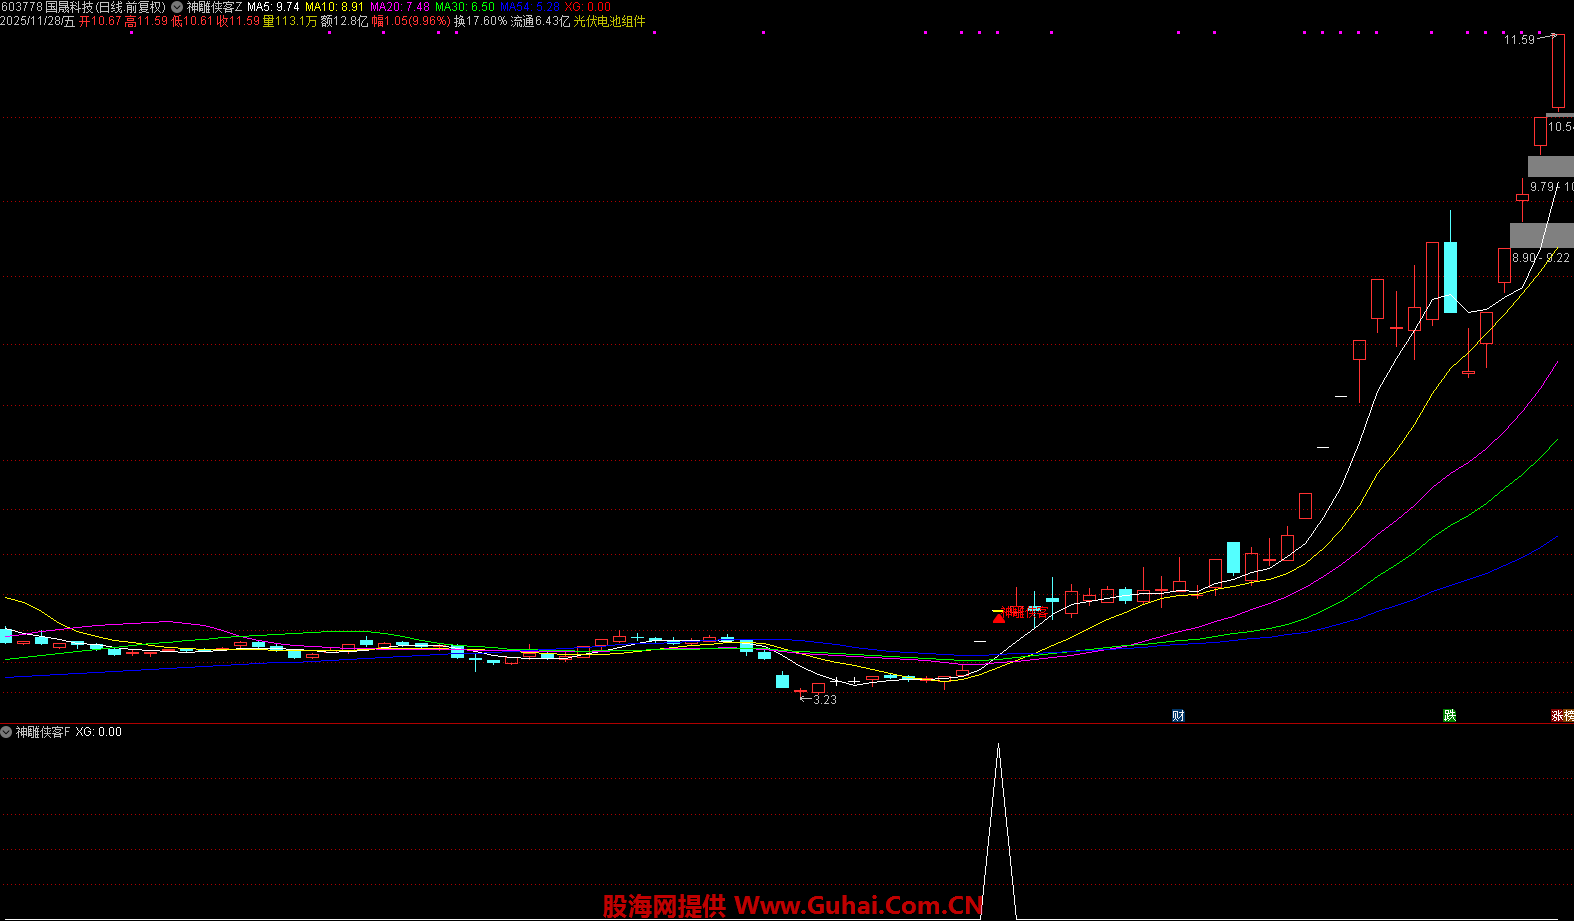Viewport: 1574px width, 921px height.
Task: Click the red XG legend value in header
Action: pyautogui.click(x=587, y=7)
